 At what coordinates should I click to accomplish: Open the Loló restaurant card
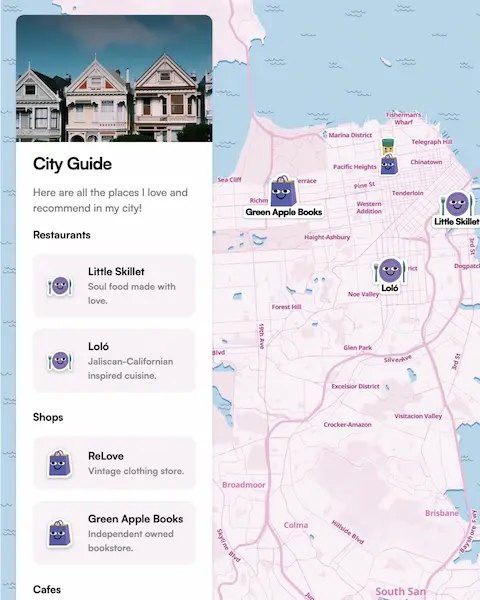114,360
